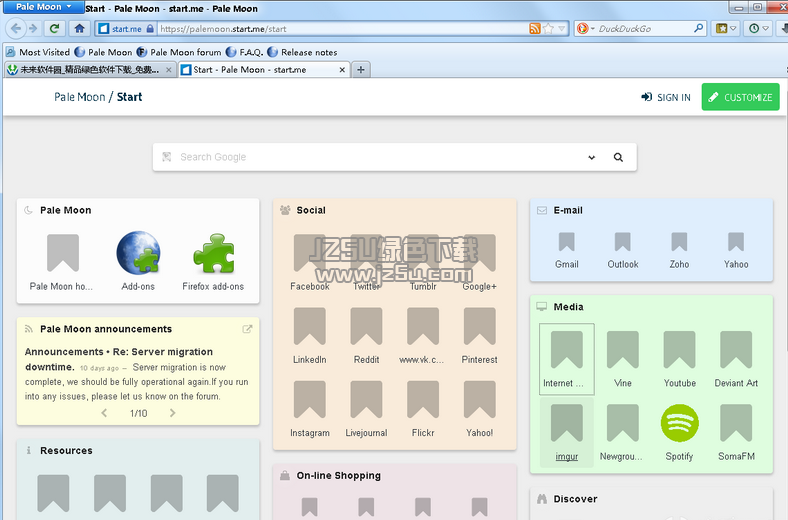Open the Add-ons globe icon
The height and width of the screenshot is (520, 788).
138,253
